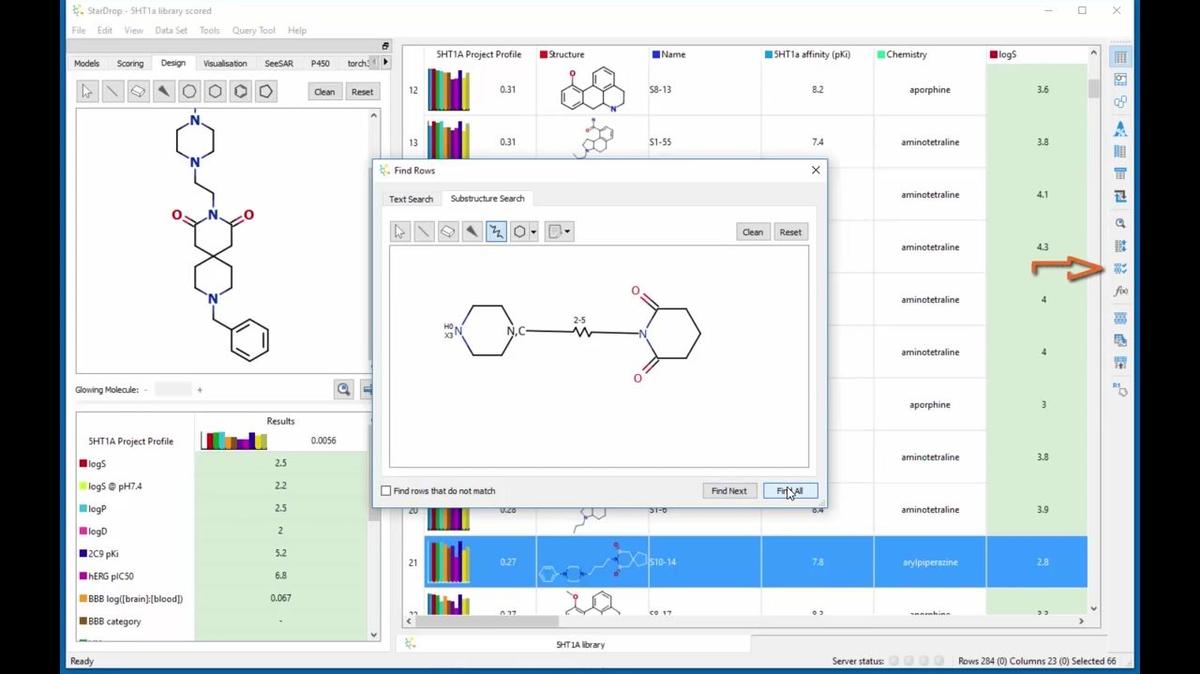The image size is (1200, 674).
Task: Click the magnifier search icon in right sidebar
Action: click(x=1120, y=223)
